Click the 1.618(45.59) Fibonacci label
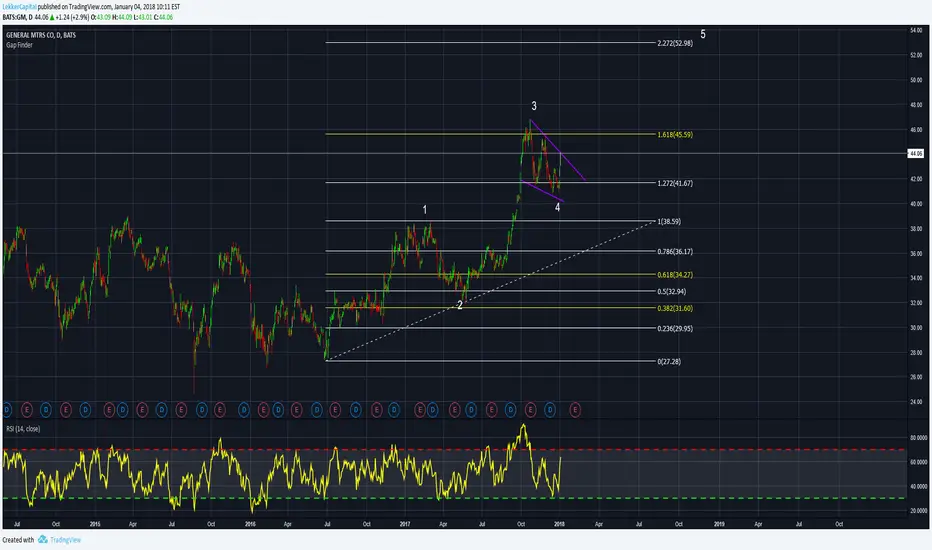932x550 pixels. pos(675,134)
